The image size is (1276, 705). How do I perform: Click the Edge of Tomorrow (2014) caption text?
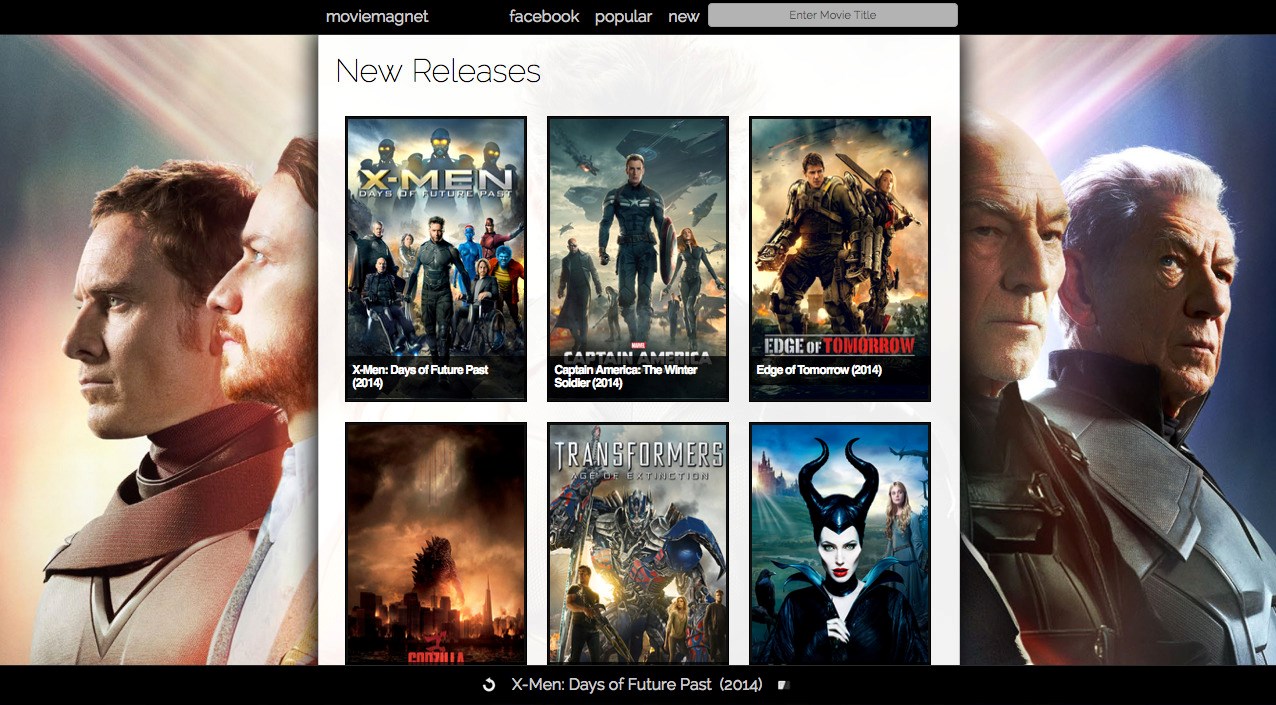(x=819, y=370)
